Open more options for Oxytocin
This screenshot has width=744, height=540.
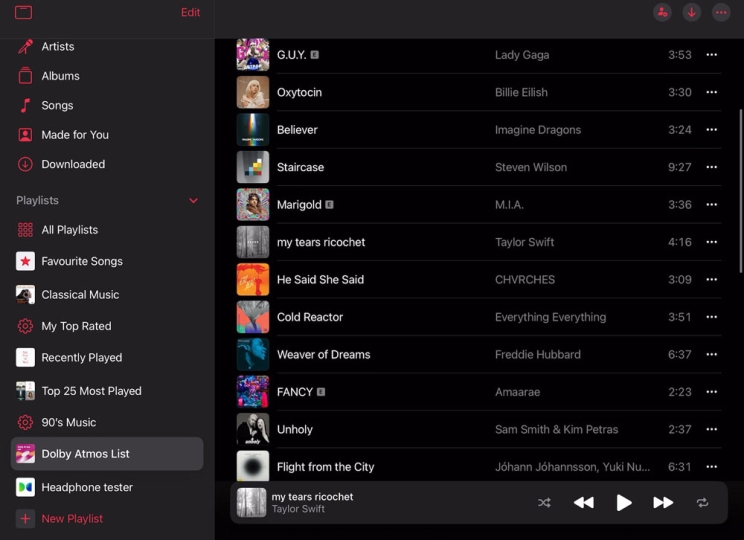[x=711, y=92]
